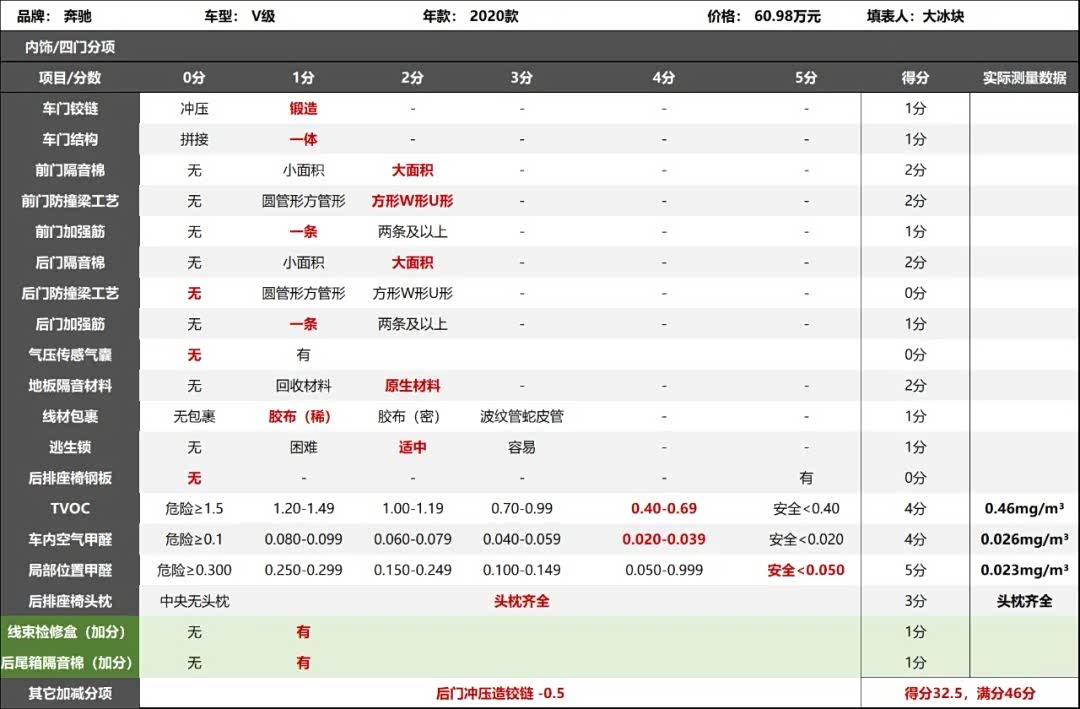Click the 车门铰链 row label

click(x=70, y=109)
